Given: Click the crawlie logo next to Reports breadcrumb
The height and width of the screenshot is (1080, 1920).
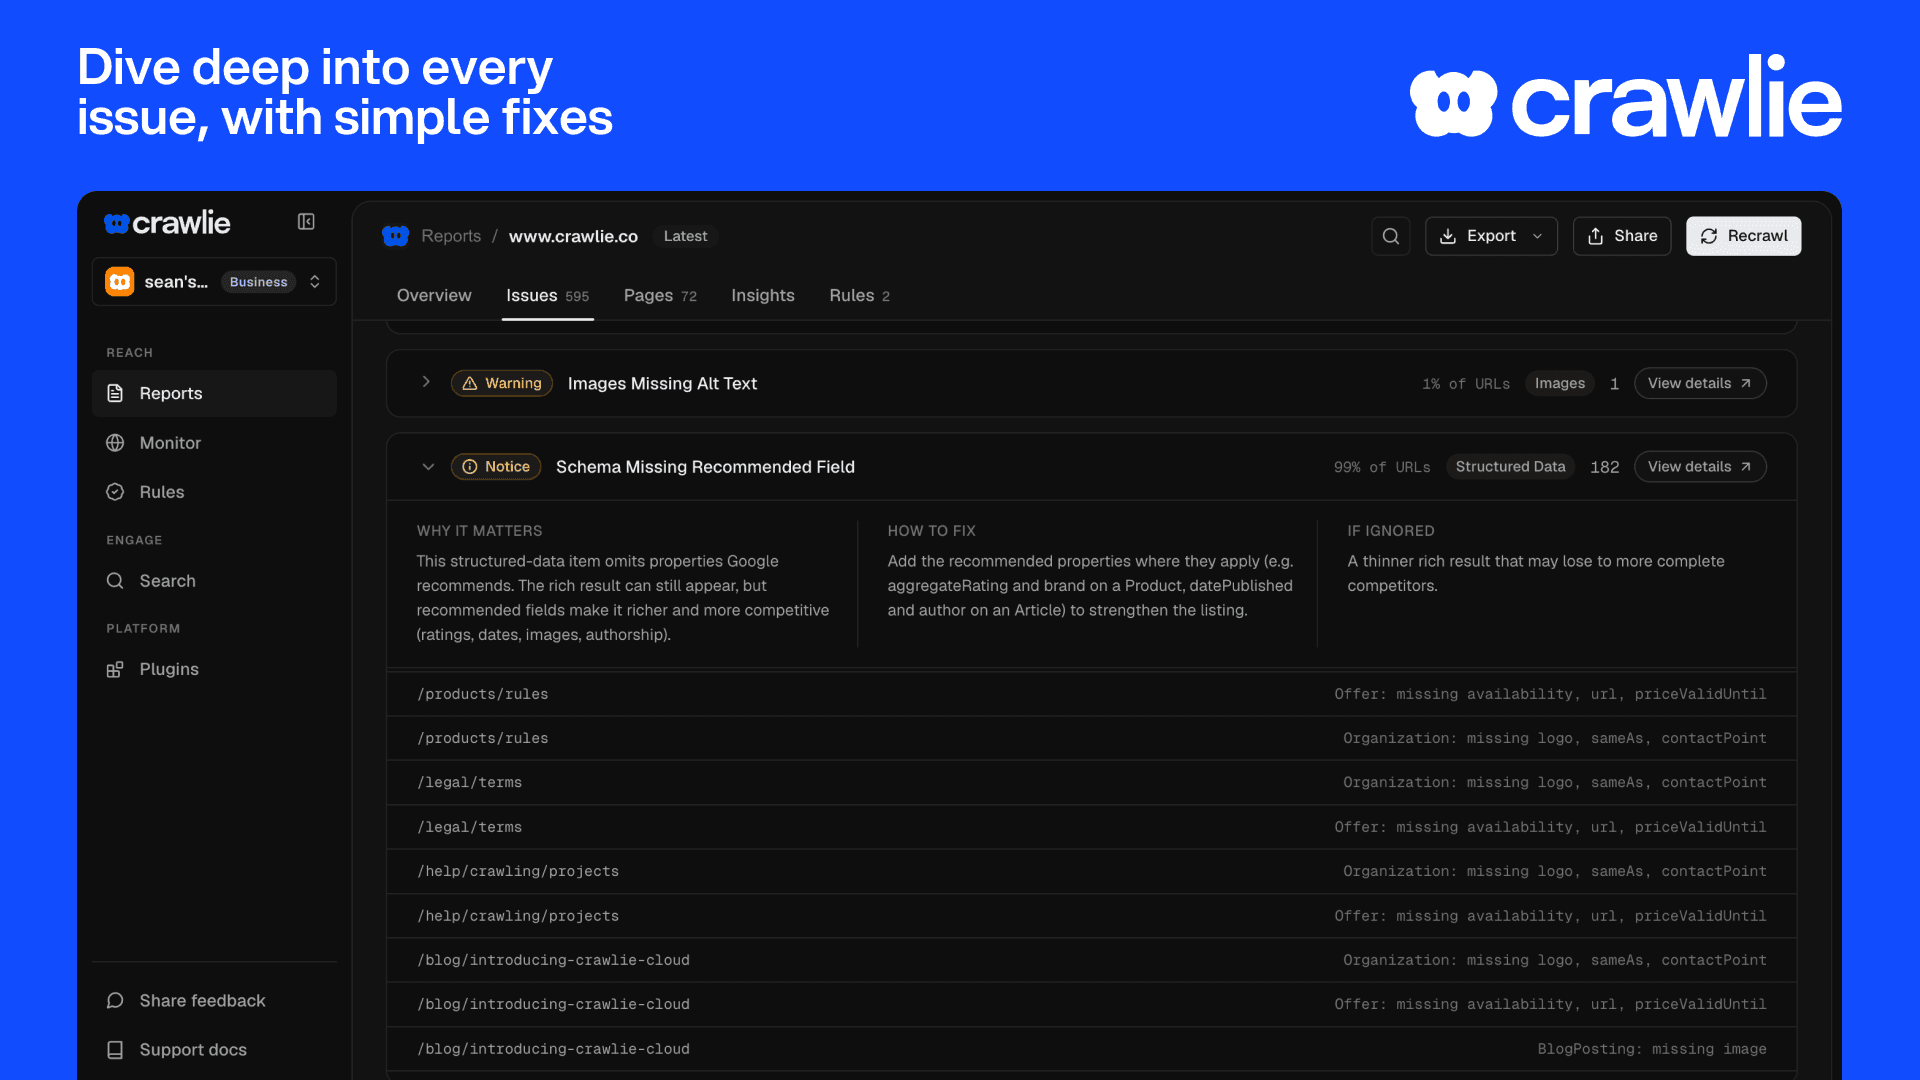Looking at the screenshot, I should click(396, 236).
